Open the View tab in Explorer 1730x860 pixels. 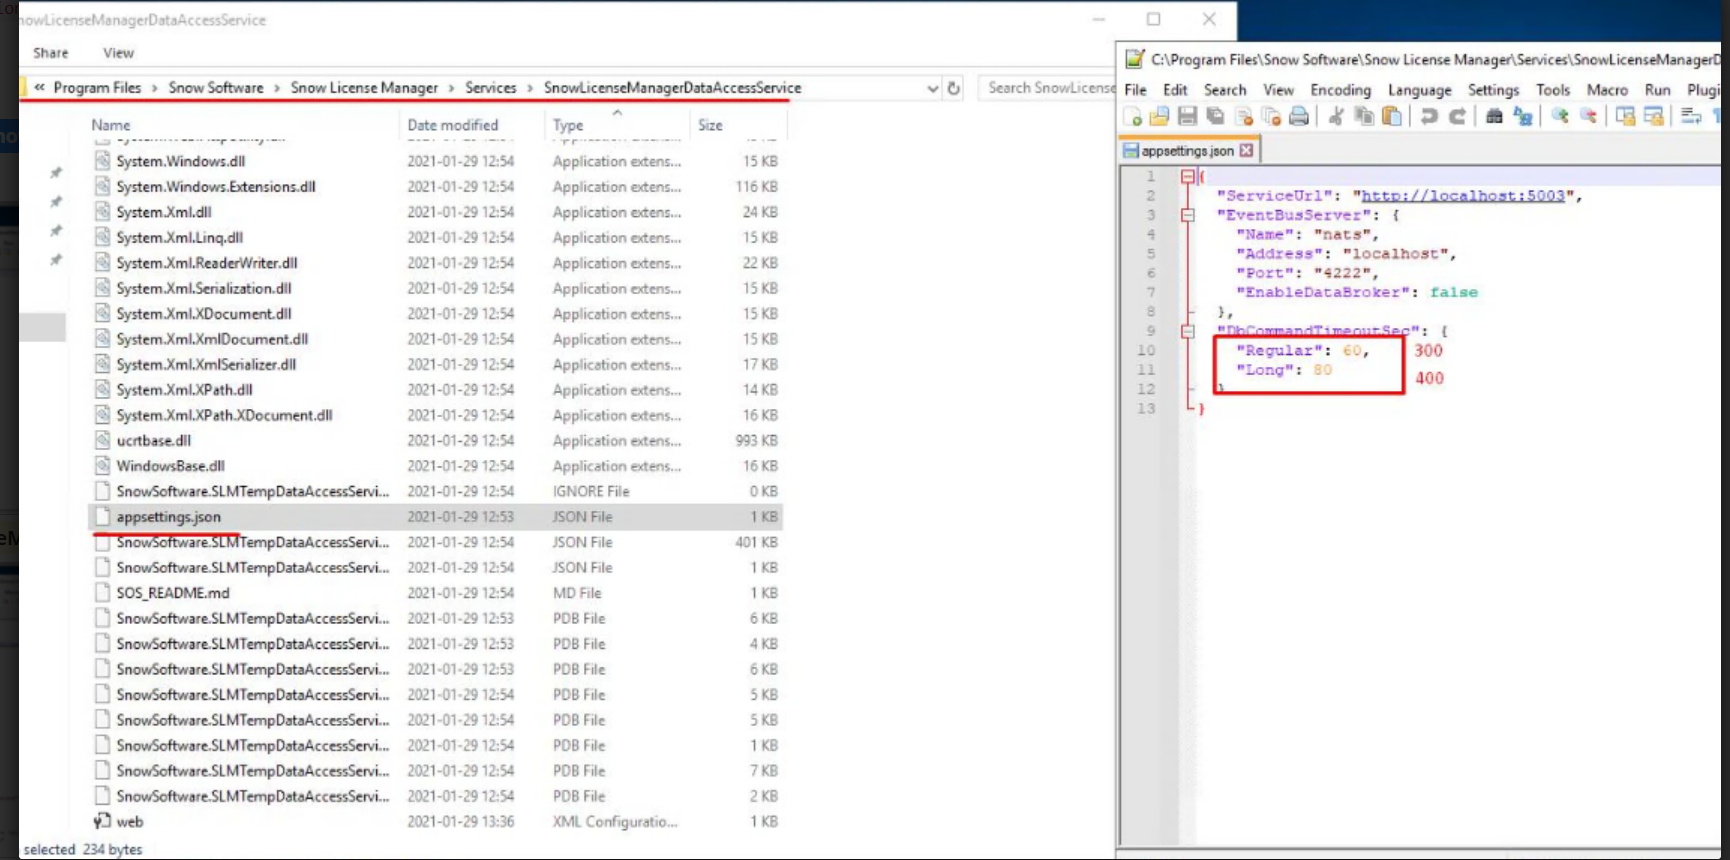tap(118, 53)
